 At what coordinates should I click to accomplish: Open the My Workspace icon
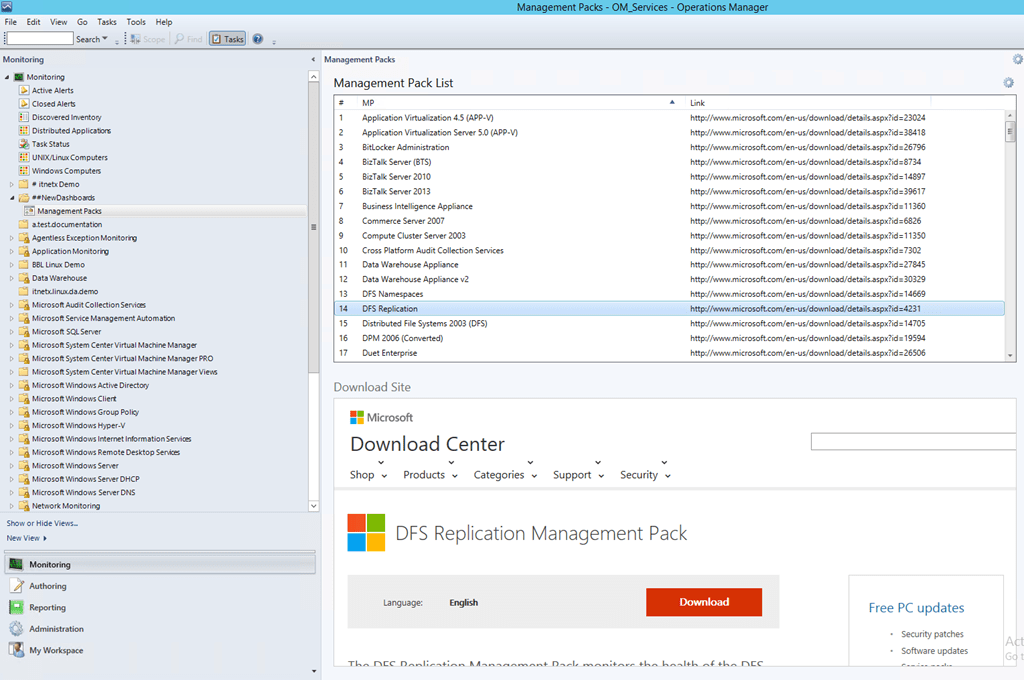pyautogui.click(x=16, y=650)
